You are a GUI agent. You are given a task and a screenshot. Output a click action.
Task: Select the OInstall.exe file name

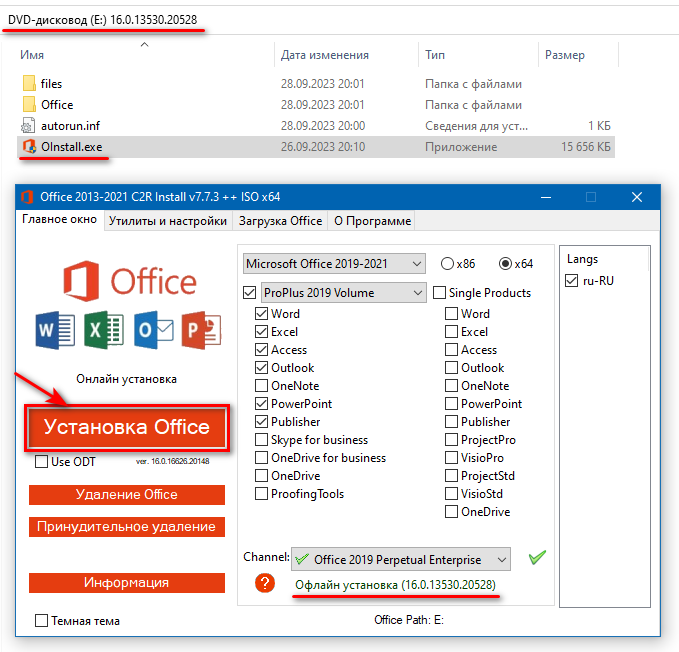point(72,147)
